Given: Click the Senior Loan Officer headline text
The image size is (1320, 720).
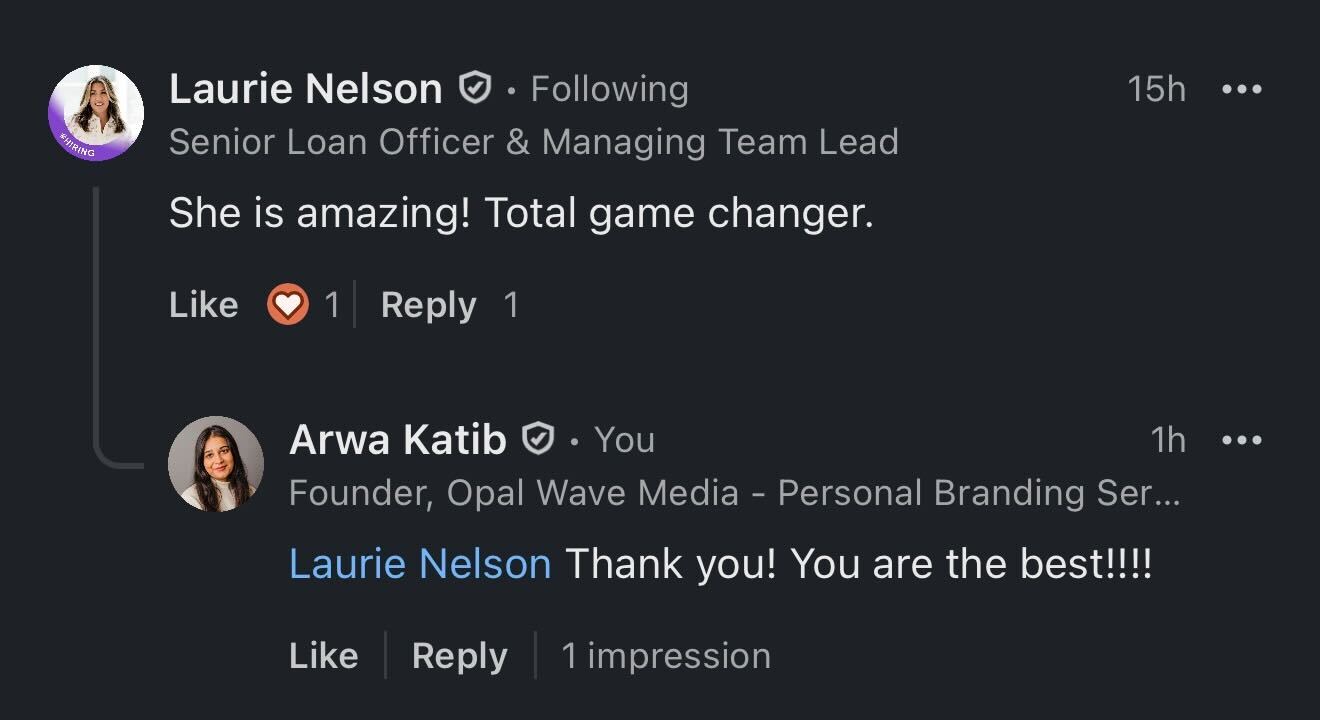Looking at the screenshot, I should tap(533, 142).
